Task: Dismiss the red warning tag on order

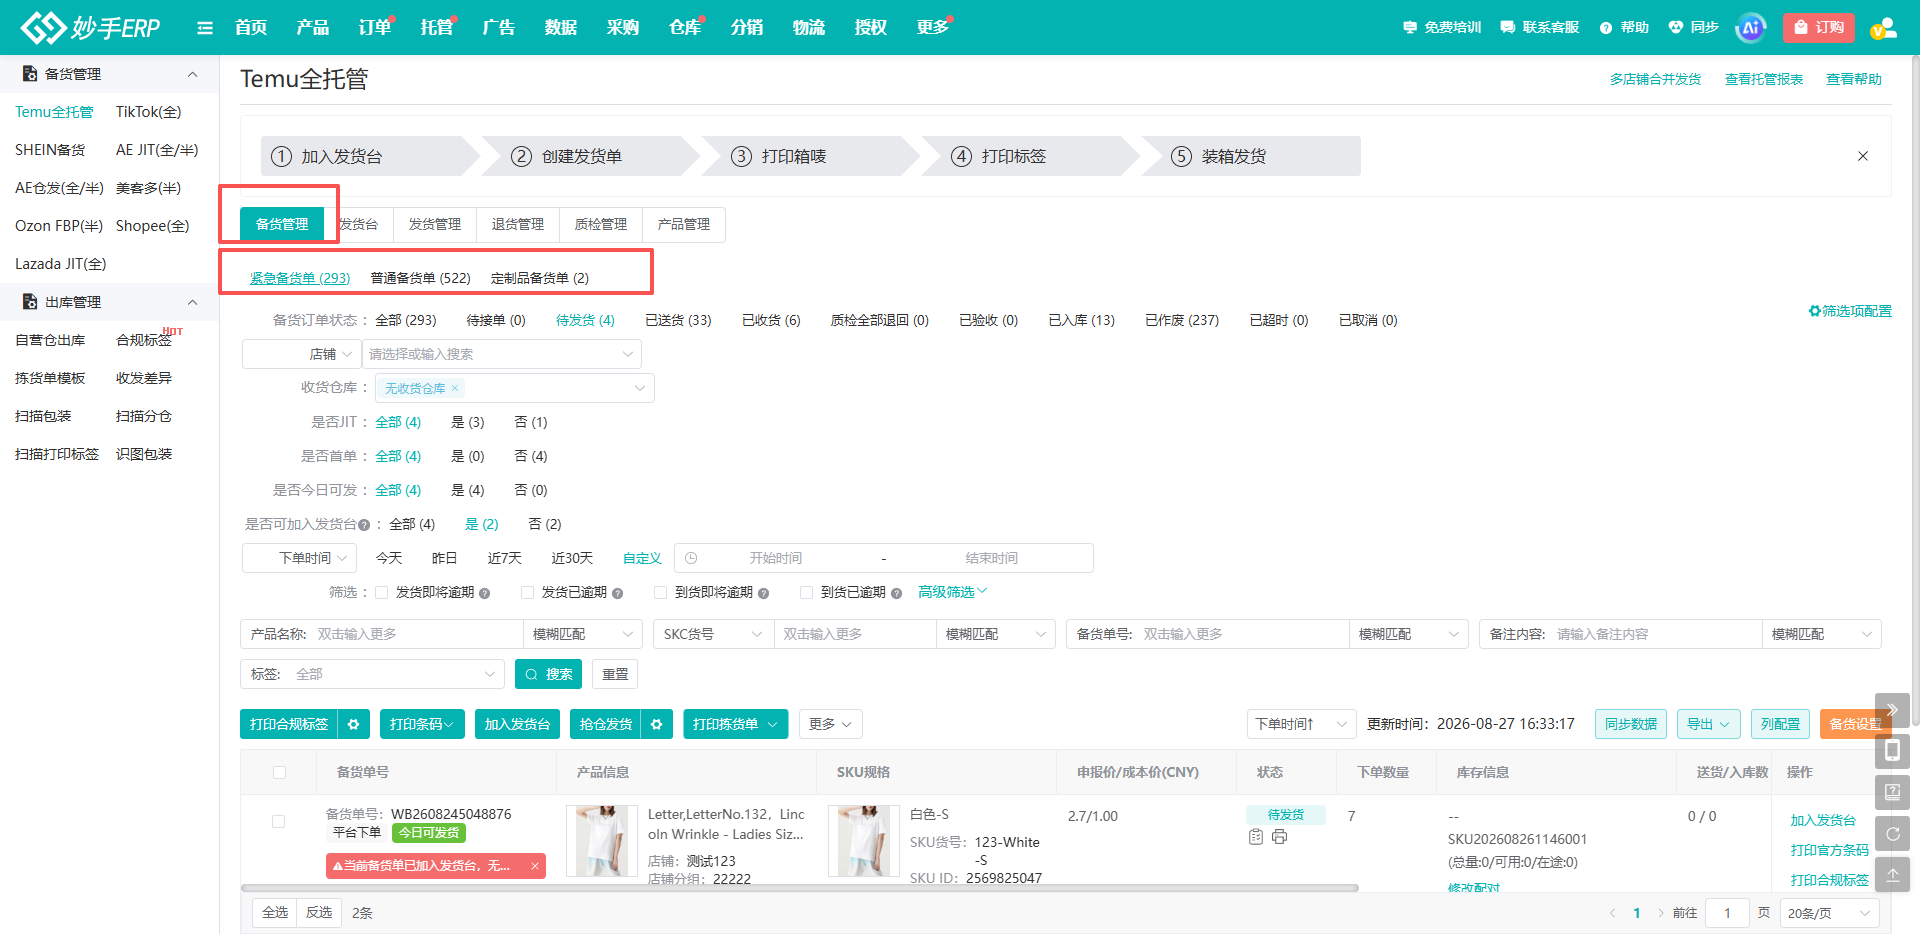Action: (535, 866)
